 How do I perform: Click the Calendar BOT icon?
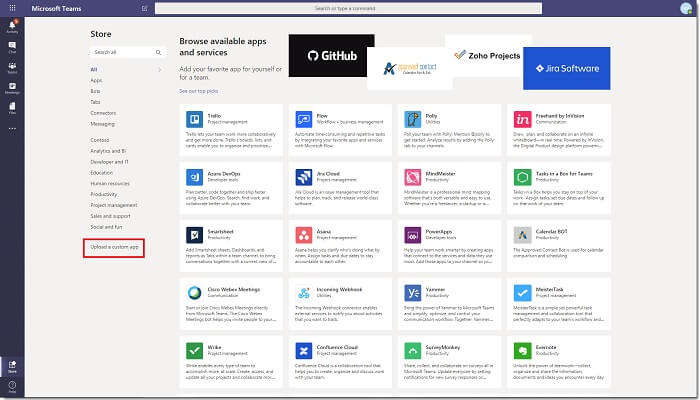tap(522, 235)
